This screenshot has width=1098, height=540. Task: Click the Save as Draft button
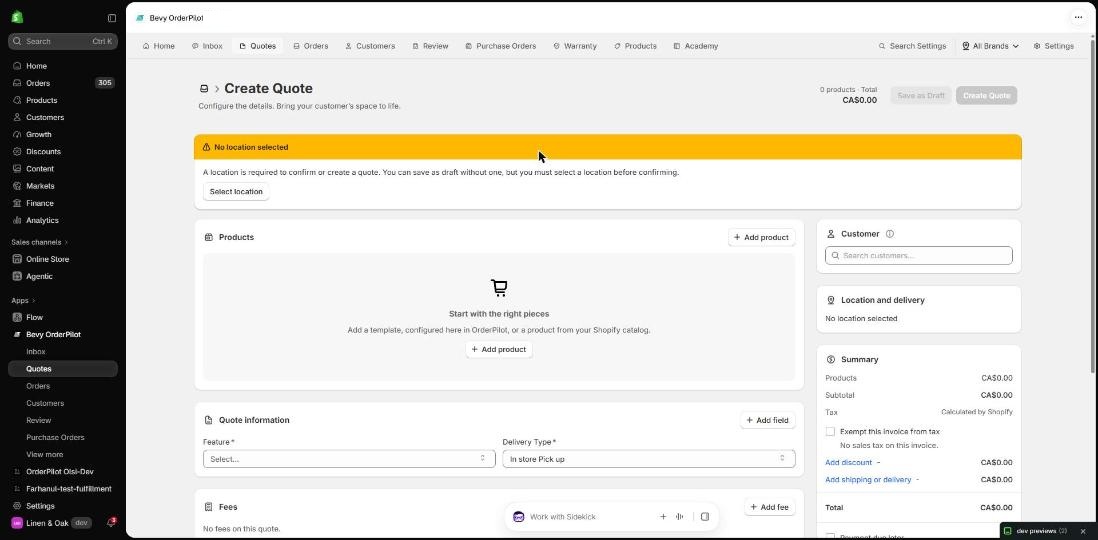921,96
